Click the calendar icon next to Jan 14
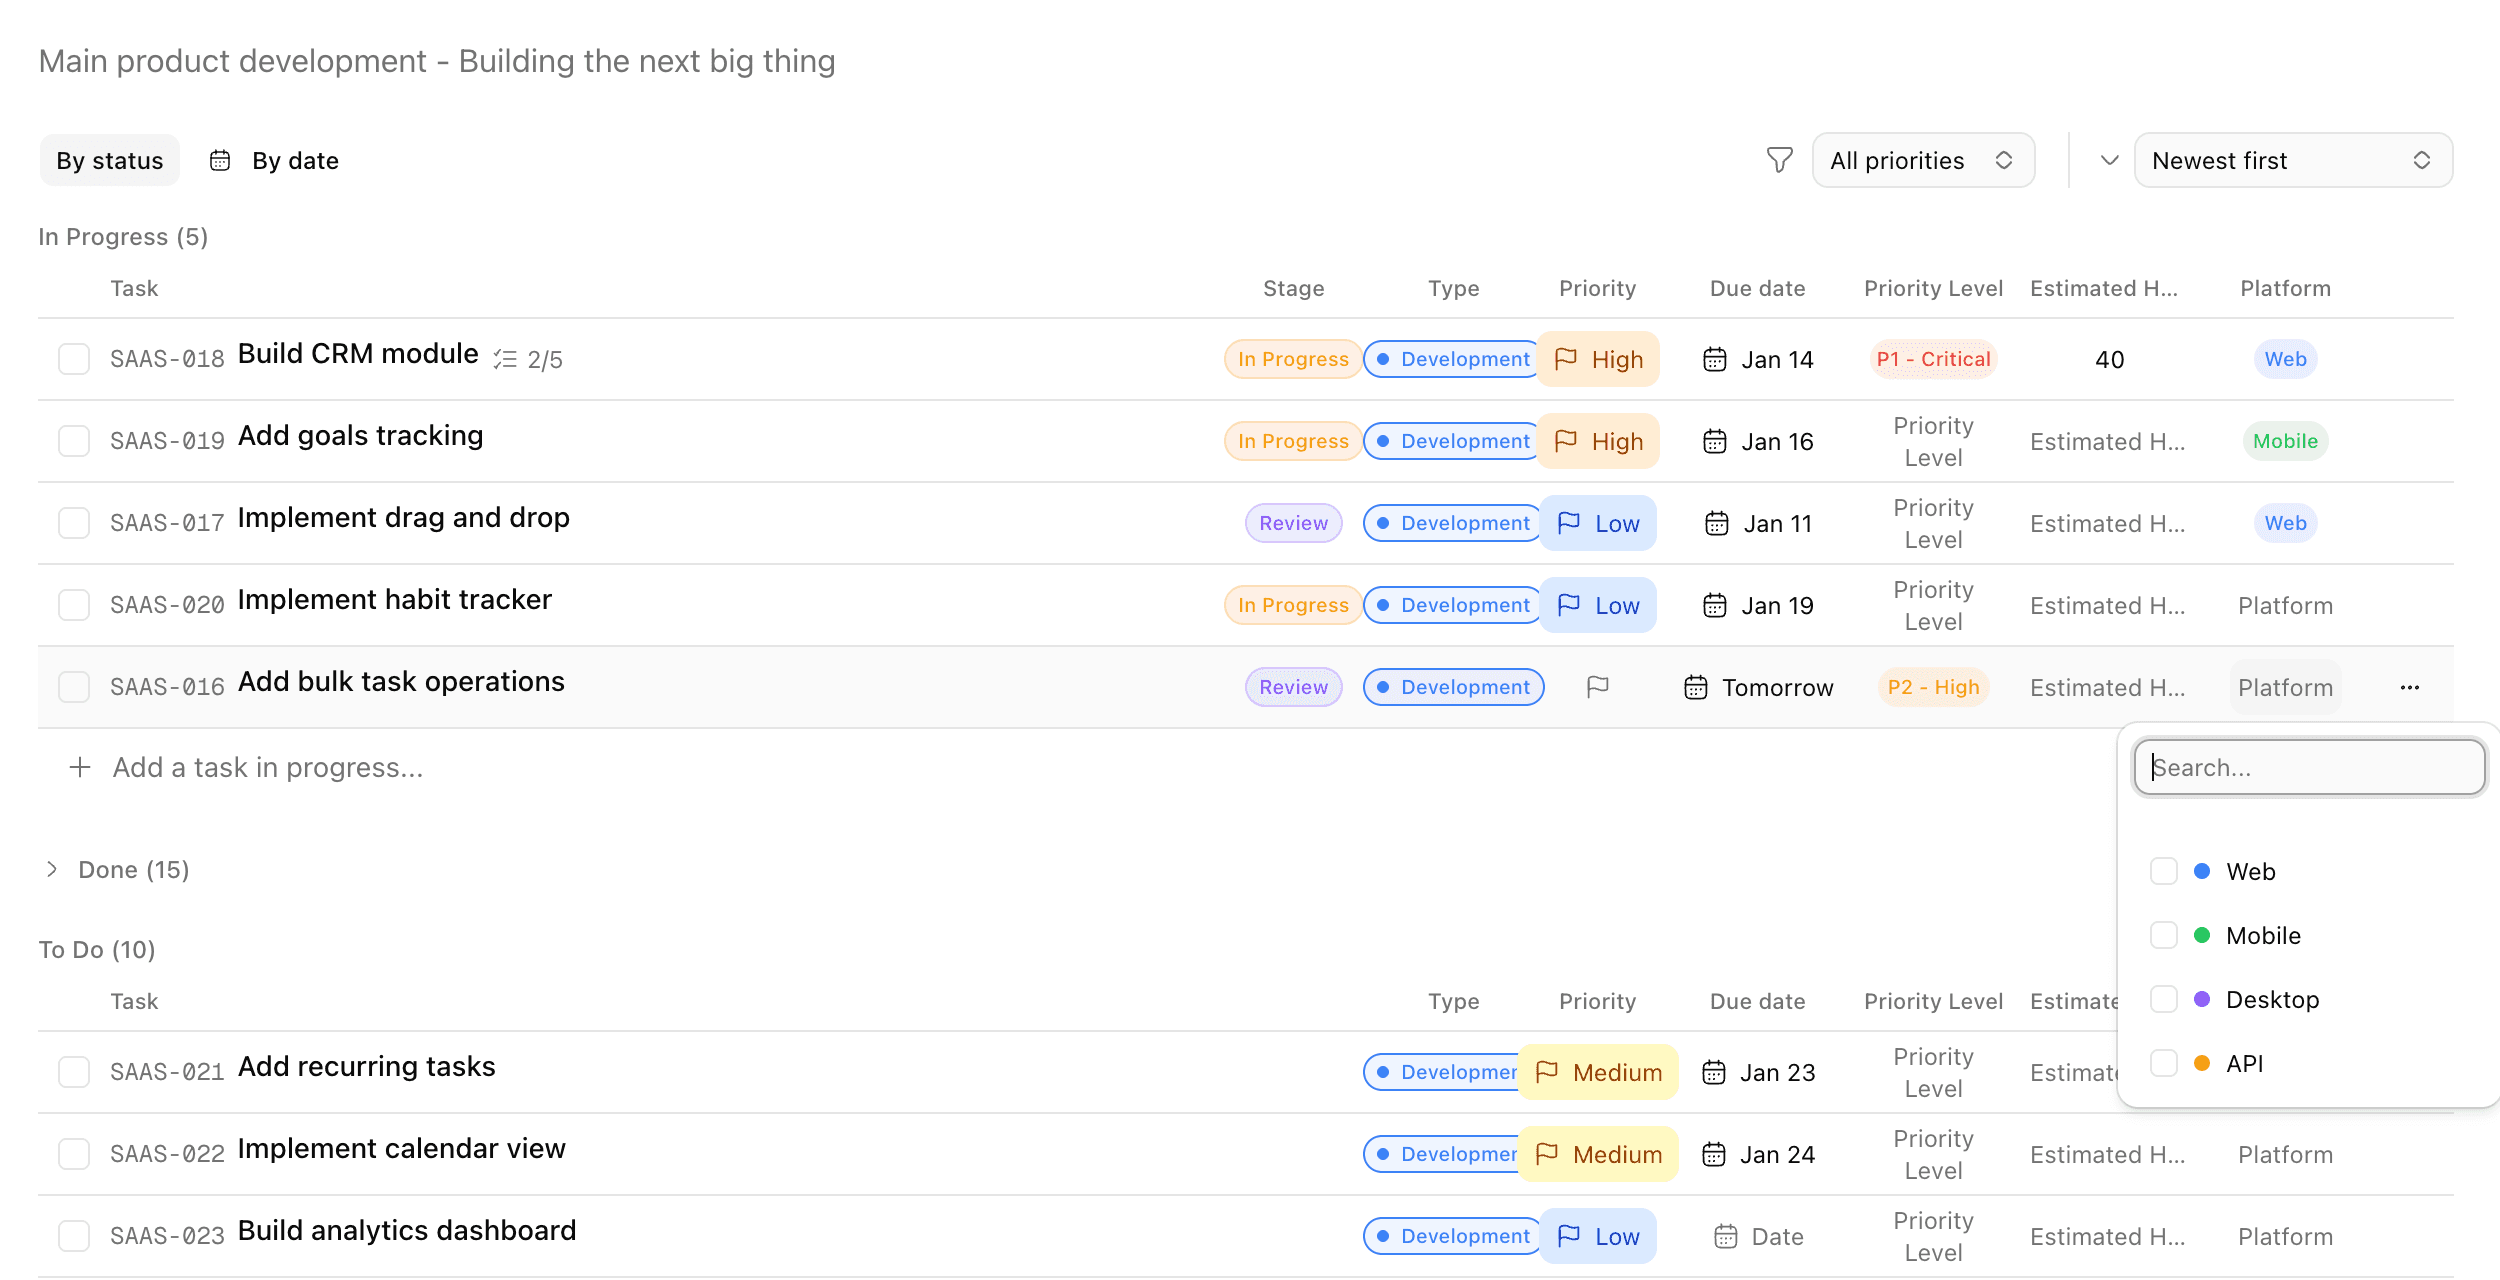2500x1280 pixels. [1716, 359]
